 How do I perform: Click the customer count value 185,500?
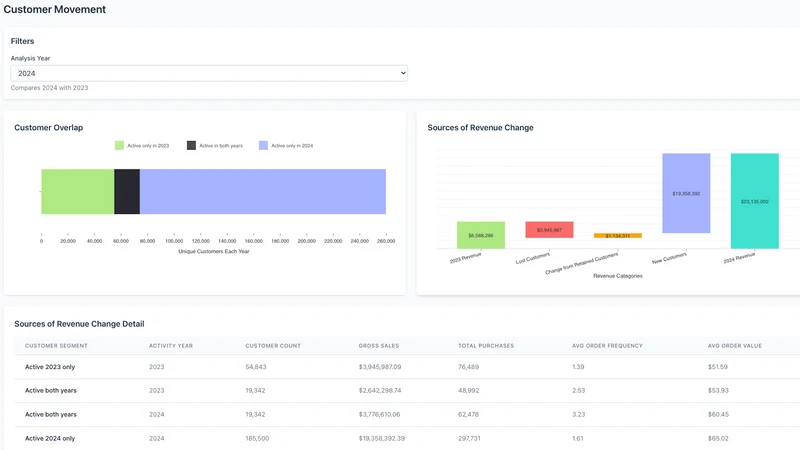(257, 438)
